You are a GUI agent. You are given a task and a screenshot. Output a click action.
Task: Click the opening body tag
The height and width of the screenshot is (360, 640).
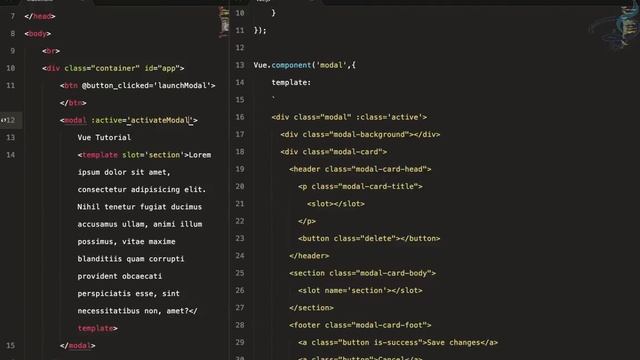tap(38, 34)
